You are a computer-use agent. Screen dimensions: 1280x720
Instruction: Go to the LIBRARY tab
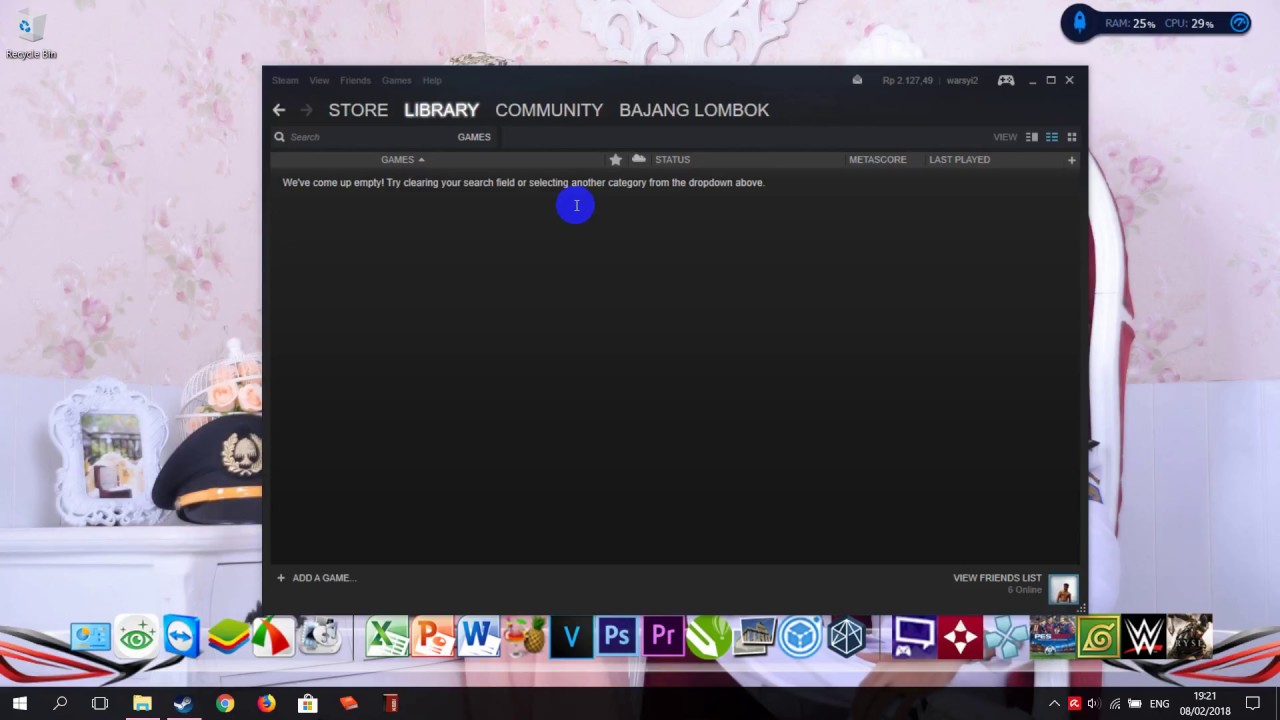coord(441,110)
